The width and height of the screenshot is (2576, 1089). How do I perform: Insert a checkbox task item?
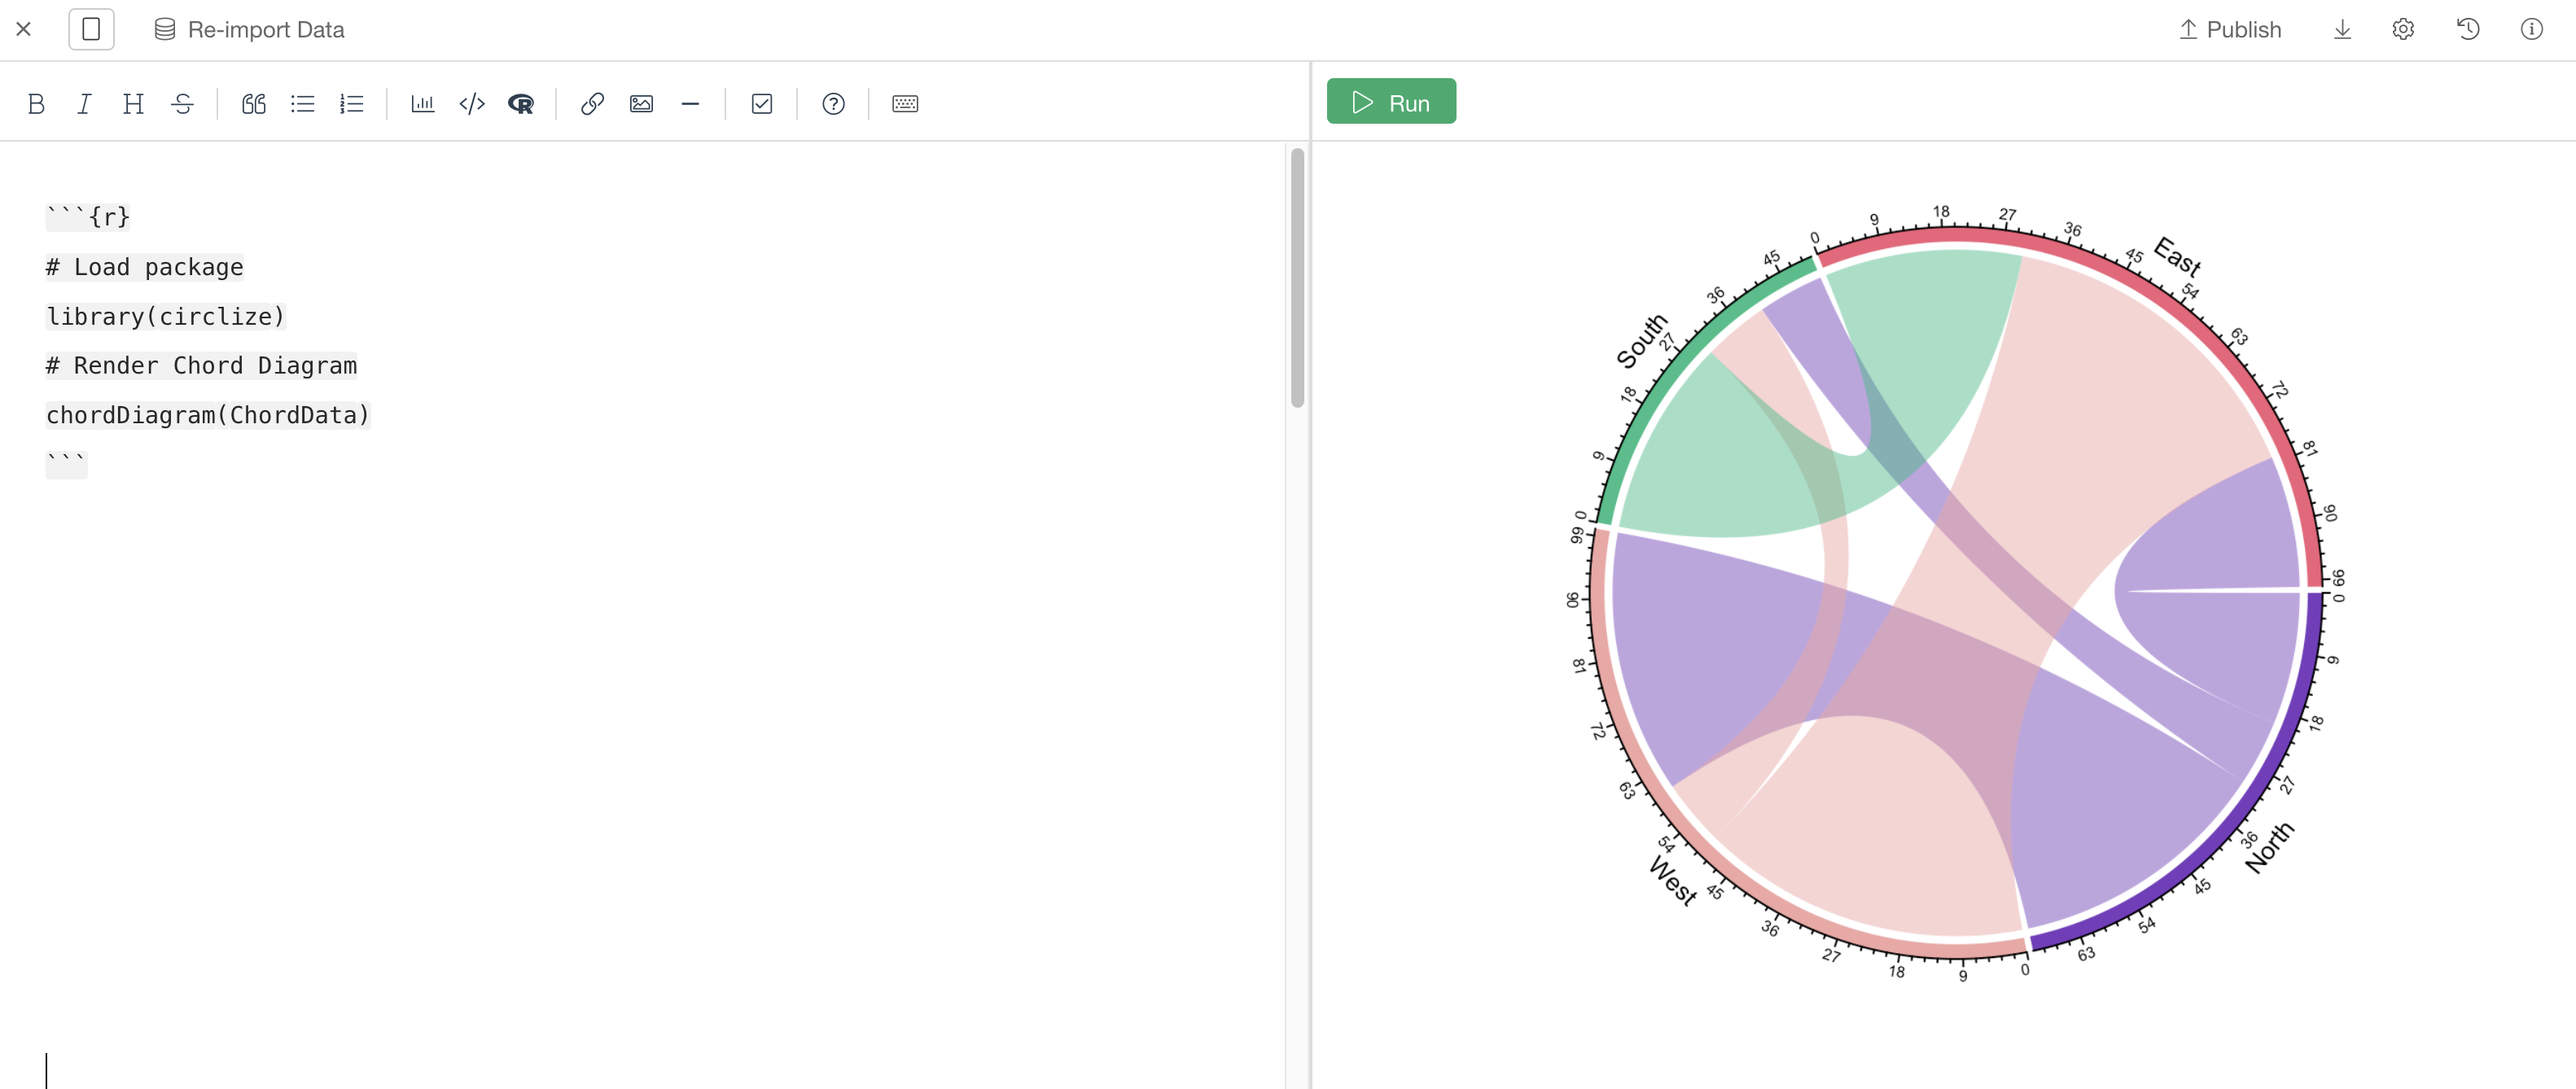(762, 103)
